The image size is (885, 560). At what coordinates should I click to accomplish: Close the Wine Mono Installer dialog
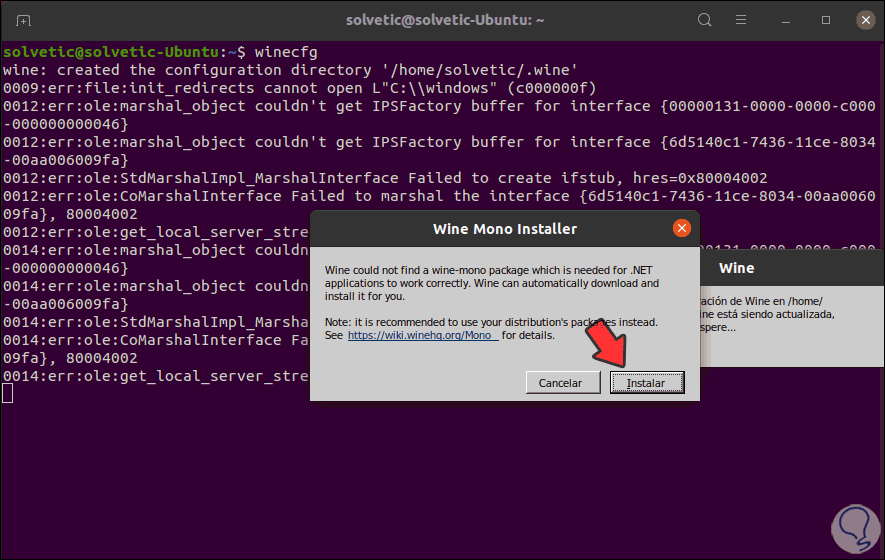click(x=682, y=228)
